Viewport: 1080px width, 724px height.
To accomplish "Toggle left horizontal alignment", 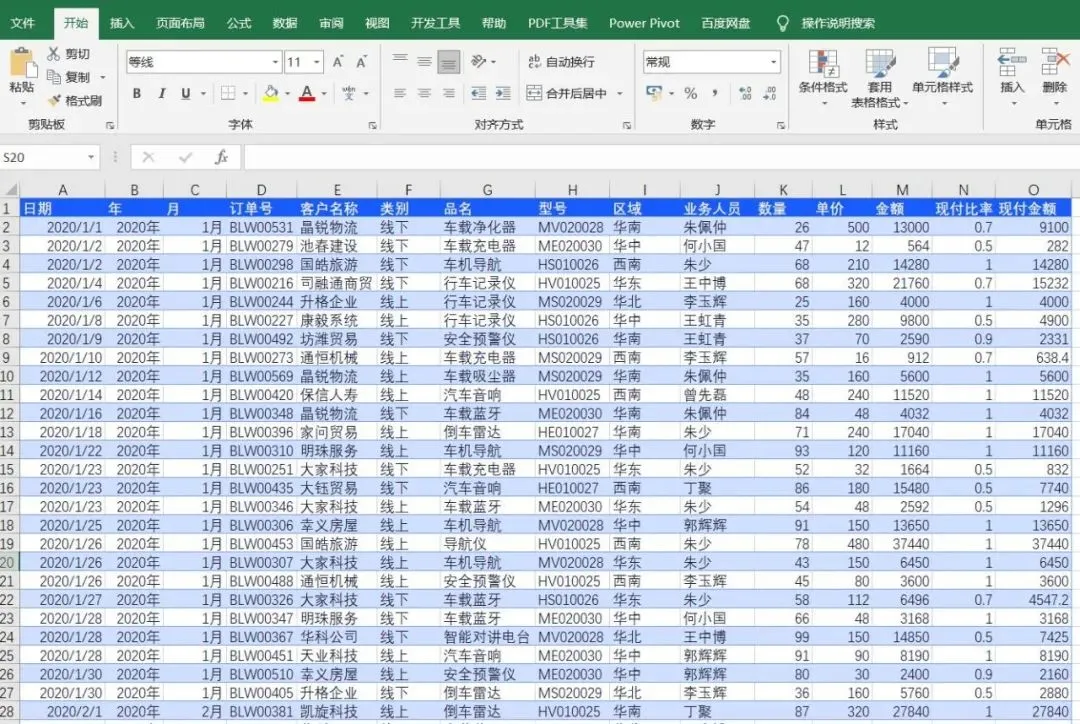I will click(x=400, y=93).
